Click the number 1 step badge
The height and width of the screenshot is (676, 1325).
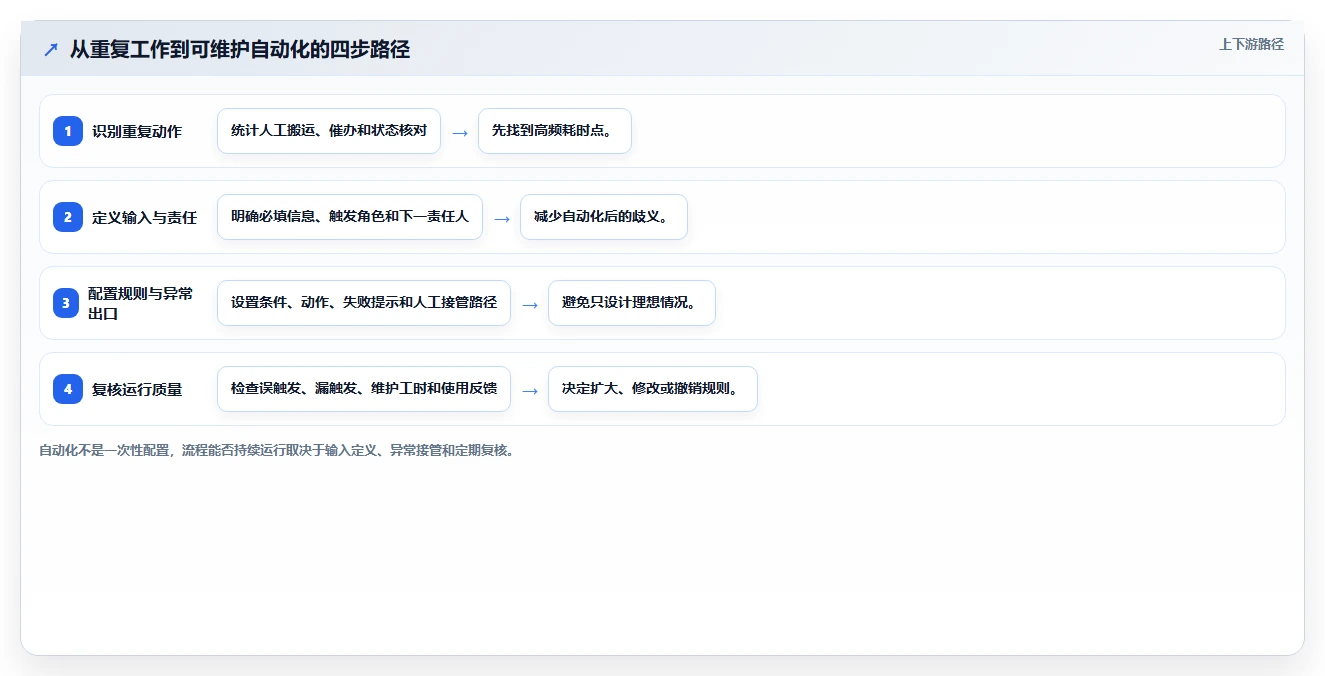[68, 131]
